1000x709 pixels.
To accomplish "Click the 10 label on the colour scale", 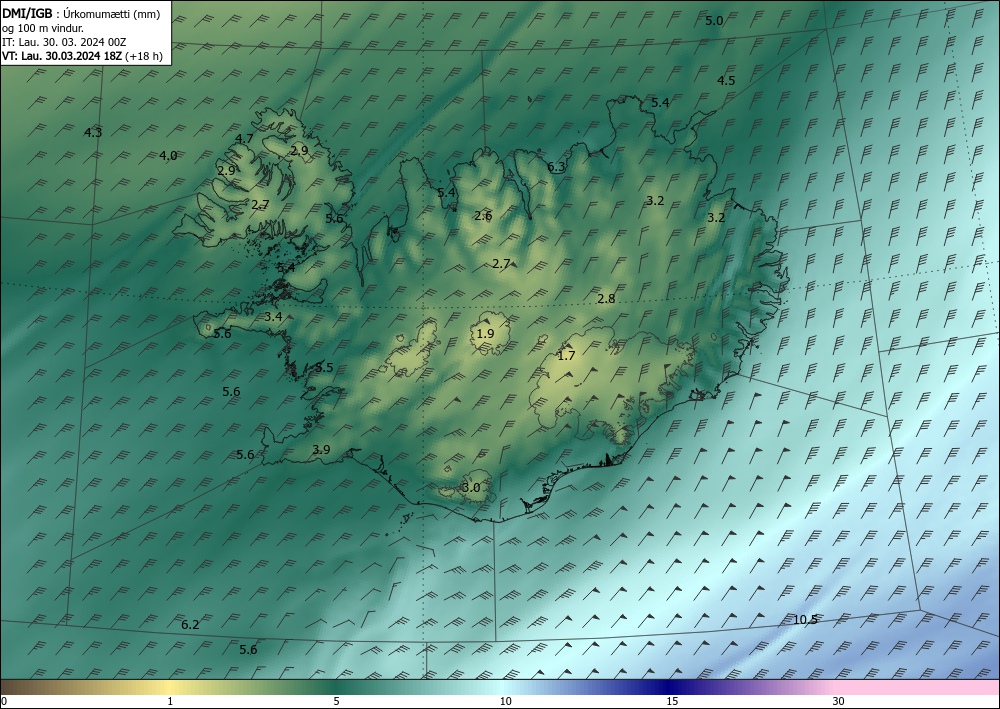I will [x=505, y=701].
